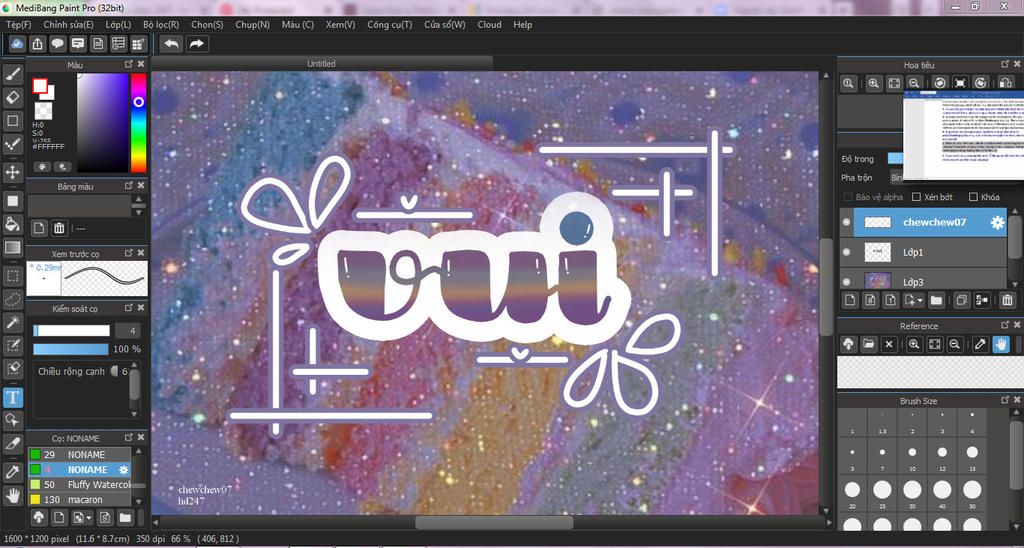Click the Undo arrow in the toolbar
The image size is (1024, 548).
click(172, 44)
